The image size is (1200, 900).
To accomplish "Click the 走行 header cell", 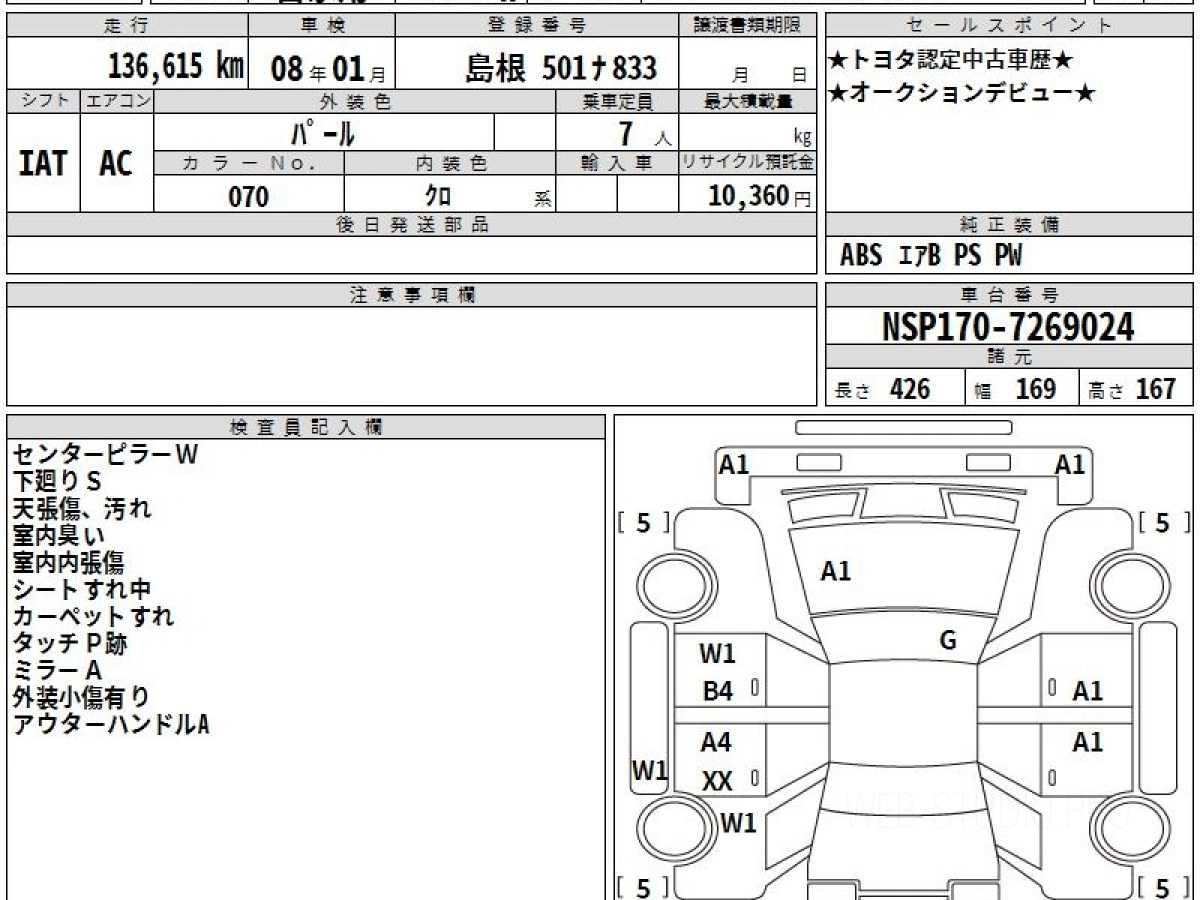I will [127, 27].
